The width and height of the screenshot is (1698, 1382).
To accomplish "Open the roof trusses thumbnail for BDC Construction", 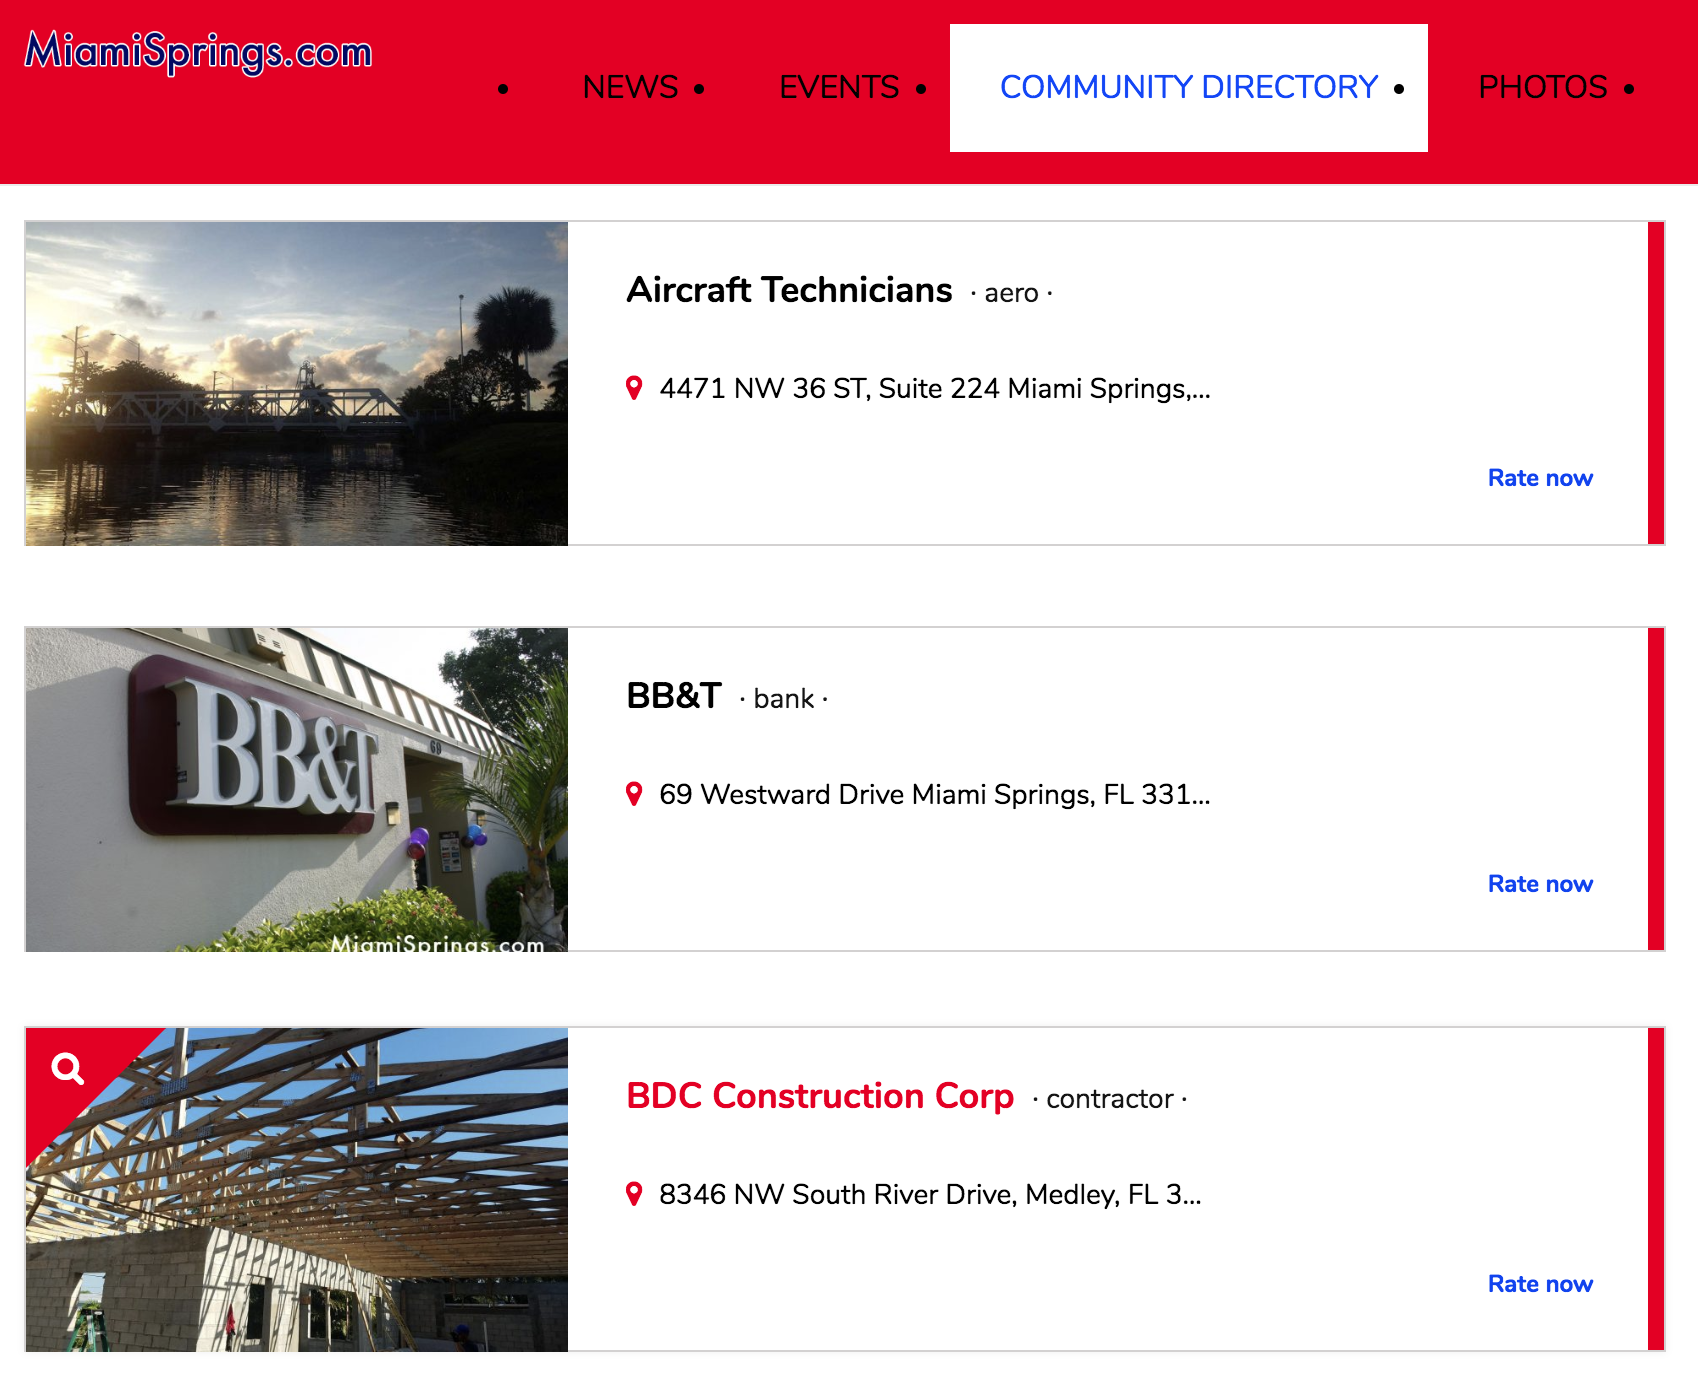I will pos(297,1189).
